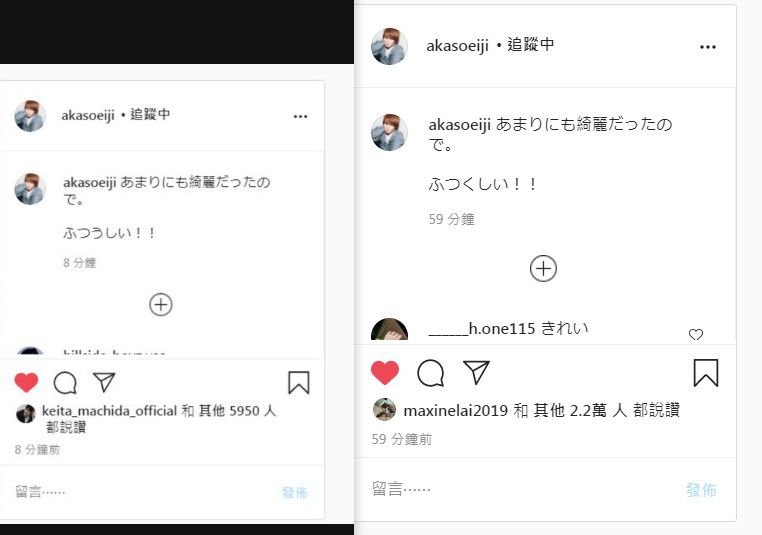Share left post with paper plane icon
The height and width of the screenshot is (535, 762).
tap(104, 382)
